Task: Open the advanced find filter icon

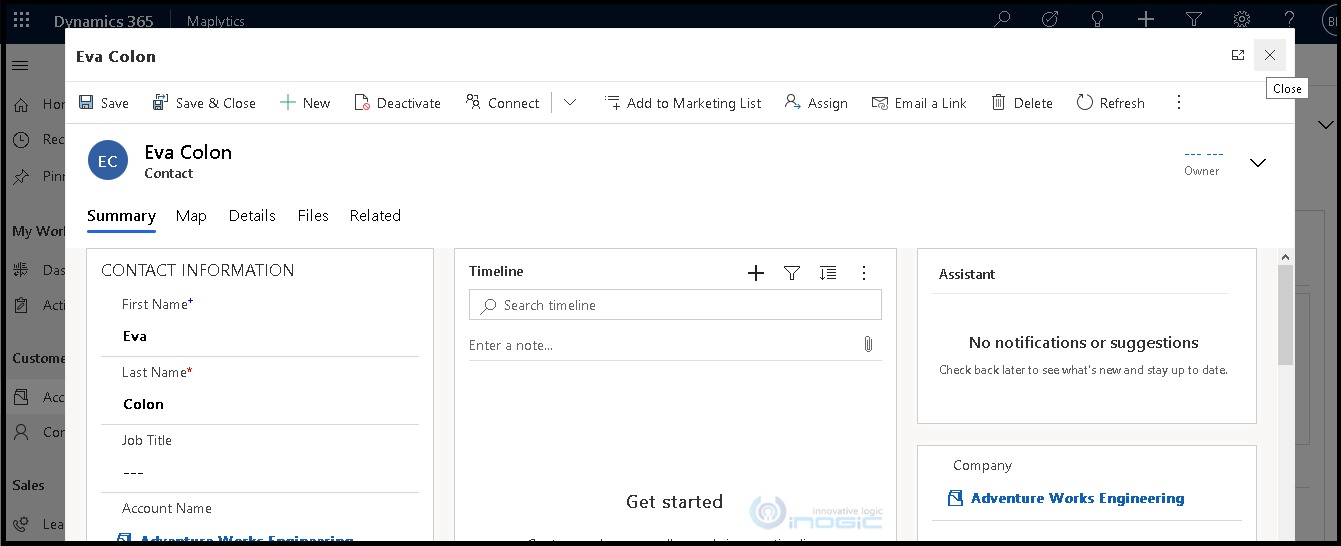Action: [x=1194, y=20]
